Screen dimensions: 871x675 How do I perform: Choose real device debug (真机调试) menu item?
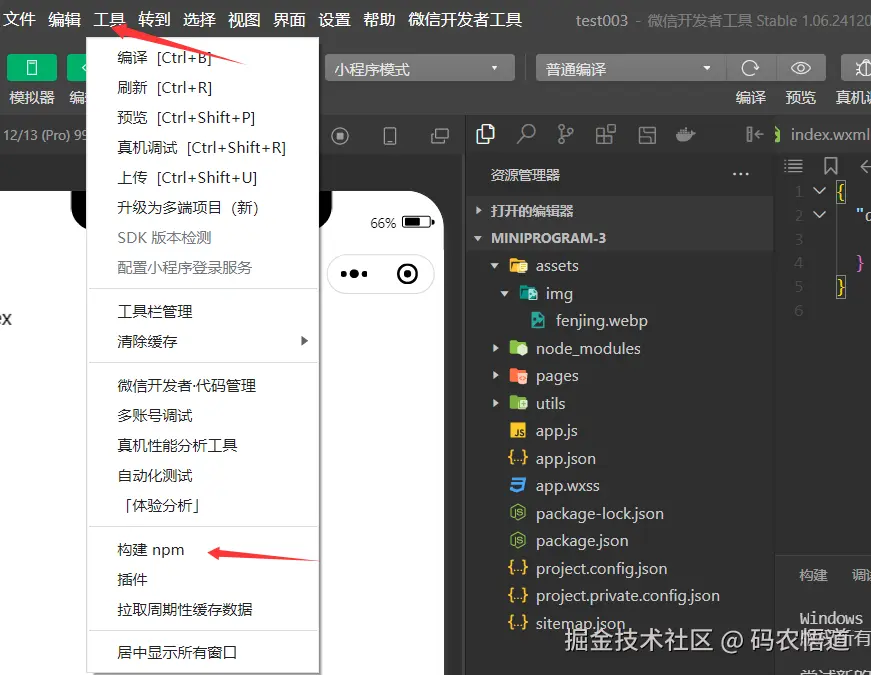point(203,148)
